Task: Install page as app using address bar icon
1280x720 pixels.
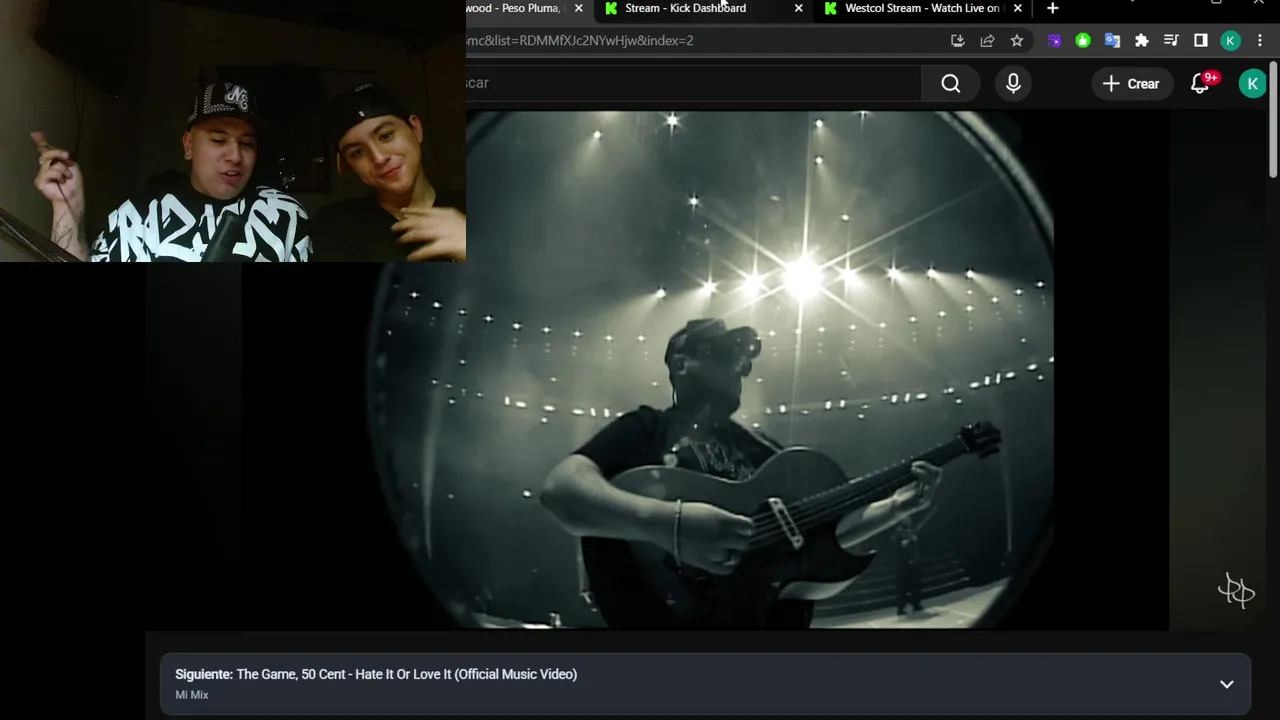Action: 957,40
